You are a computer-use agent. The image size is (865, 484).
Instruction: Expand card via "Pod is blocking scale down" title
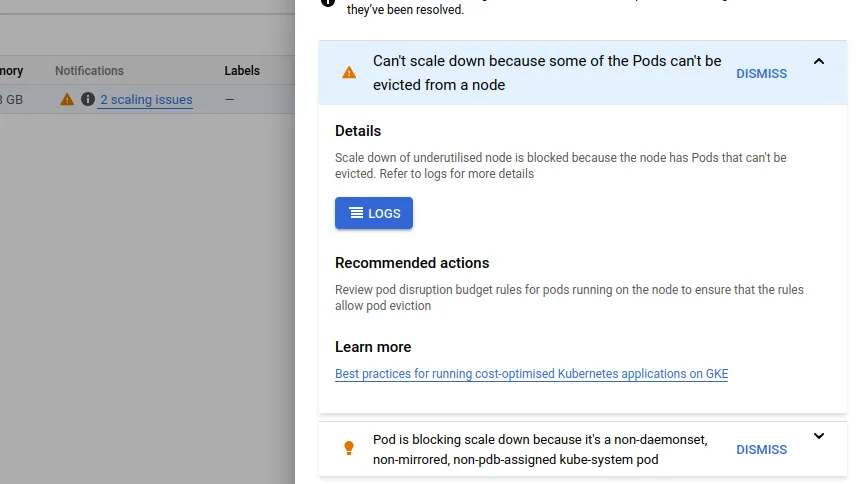click(540, 449)
